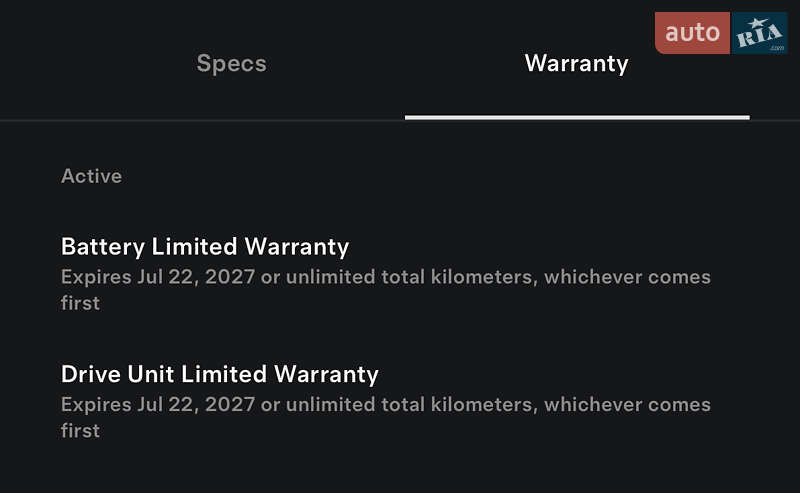Click the white underline beneath the Warranty tab
The width and height of the screenshot is (800, 493).
pos(577,117)
